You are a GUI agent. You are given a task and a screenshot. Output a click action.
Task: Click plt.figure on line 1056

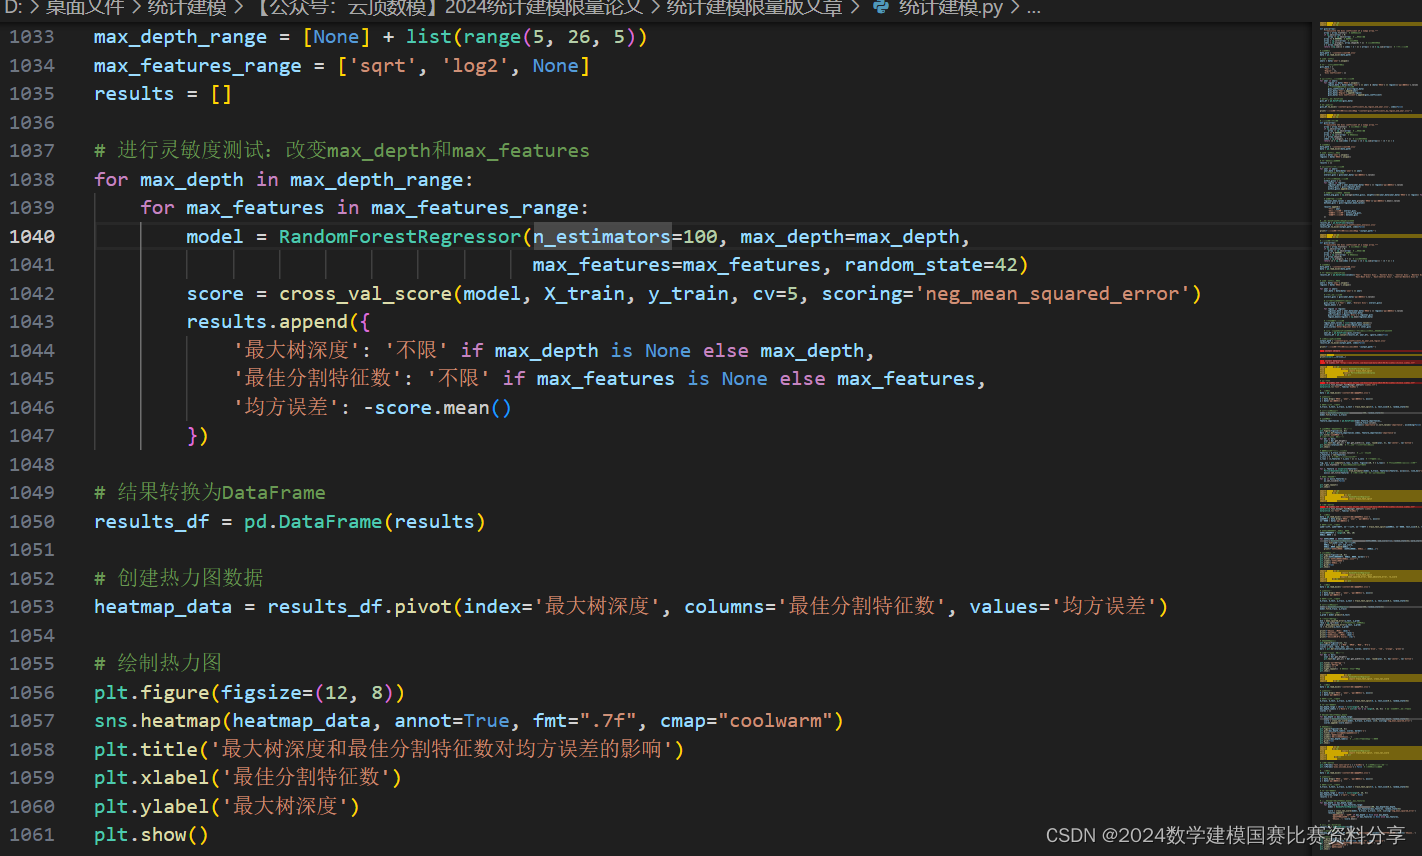click(152, 693)
